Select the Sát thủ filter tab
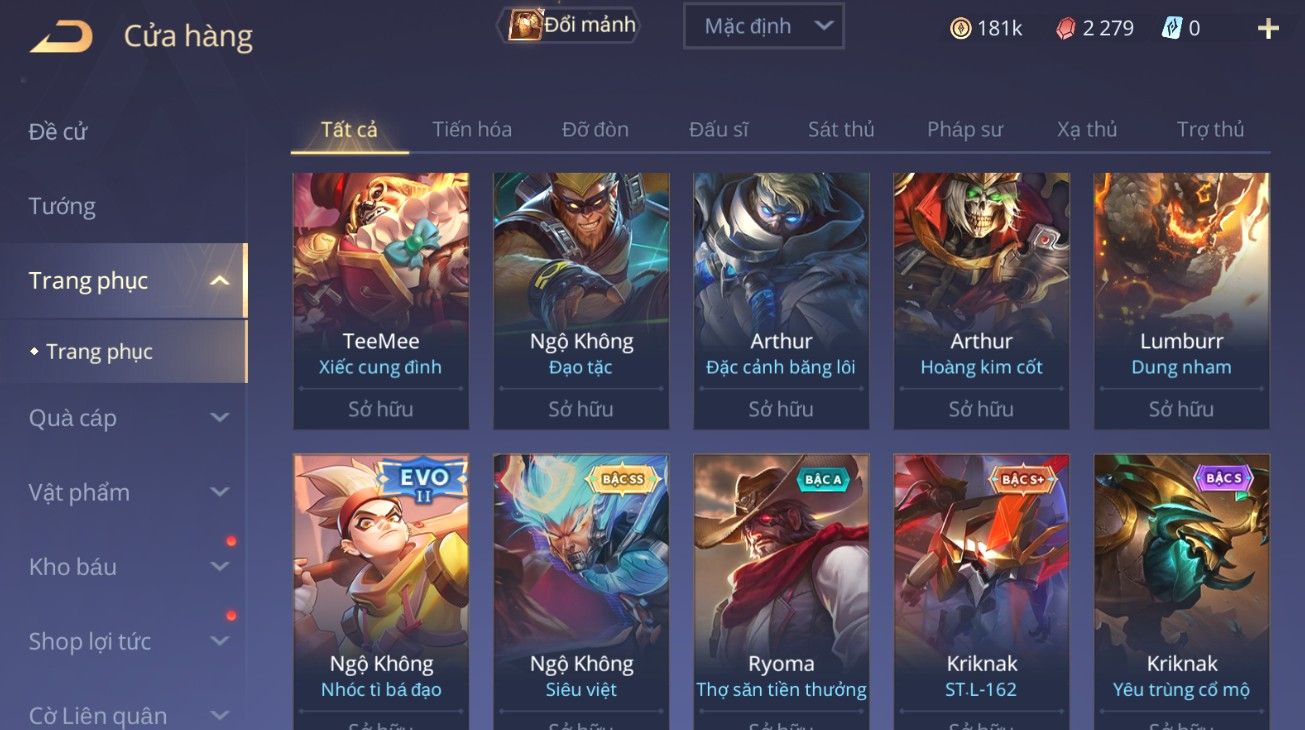The image size is (1305, 730). point(841,129)
